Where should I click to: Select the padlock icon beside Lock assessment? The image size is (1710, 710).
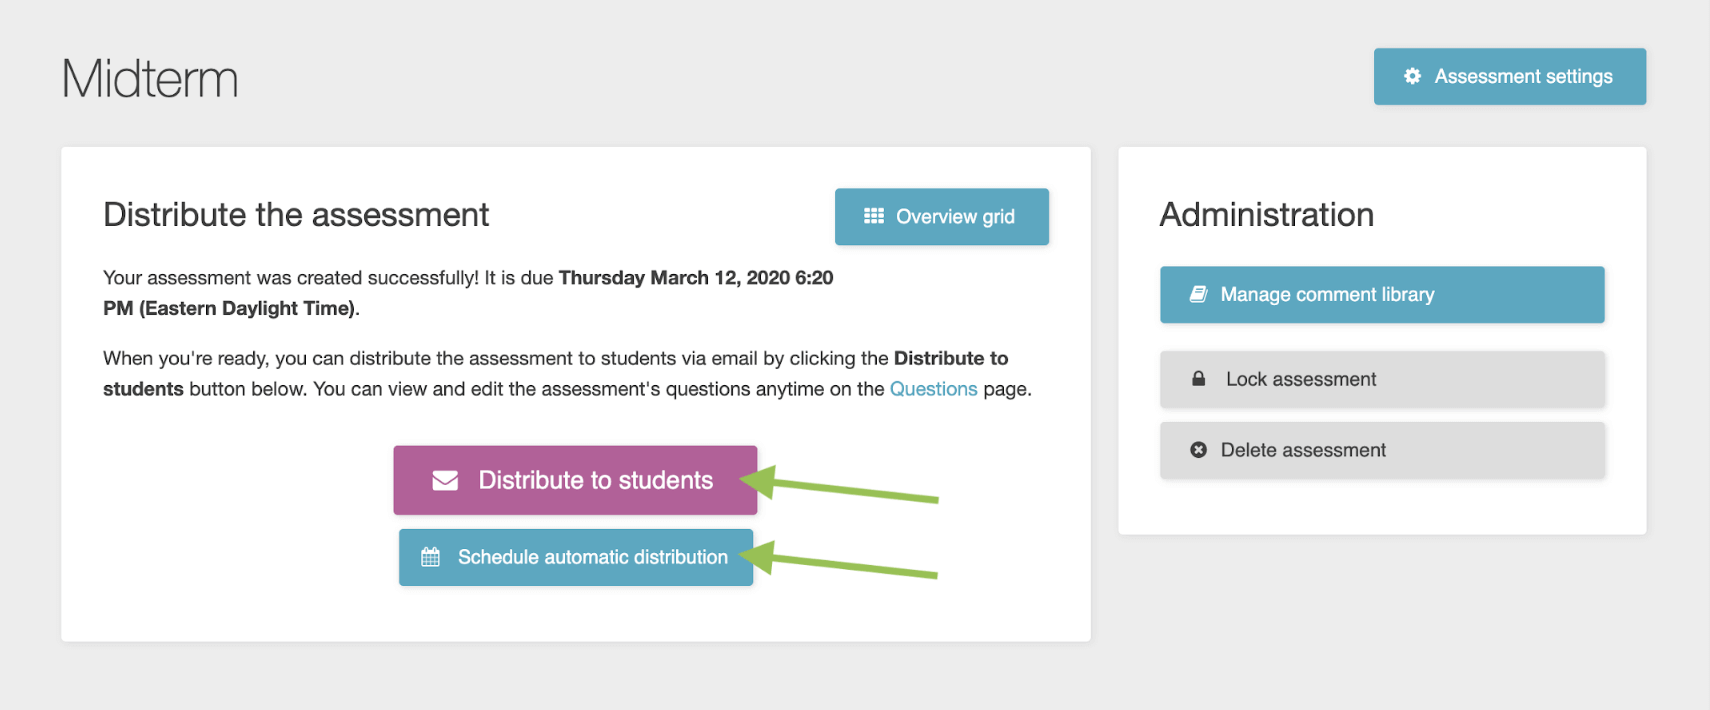[1198, 379]
